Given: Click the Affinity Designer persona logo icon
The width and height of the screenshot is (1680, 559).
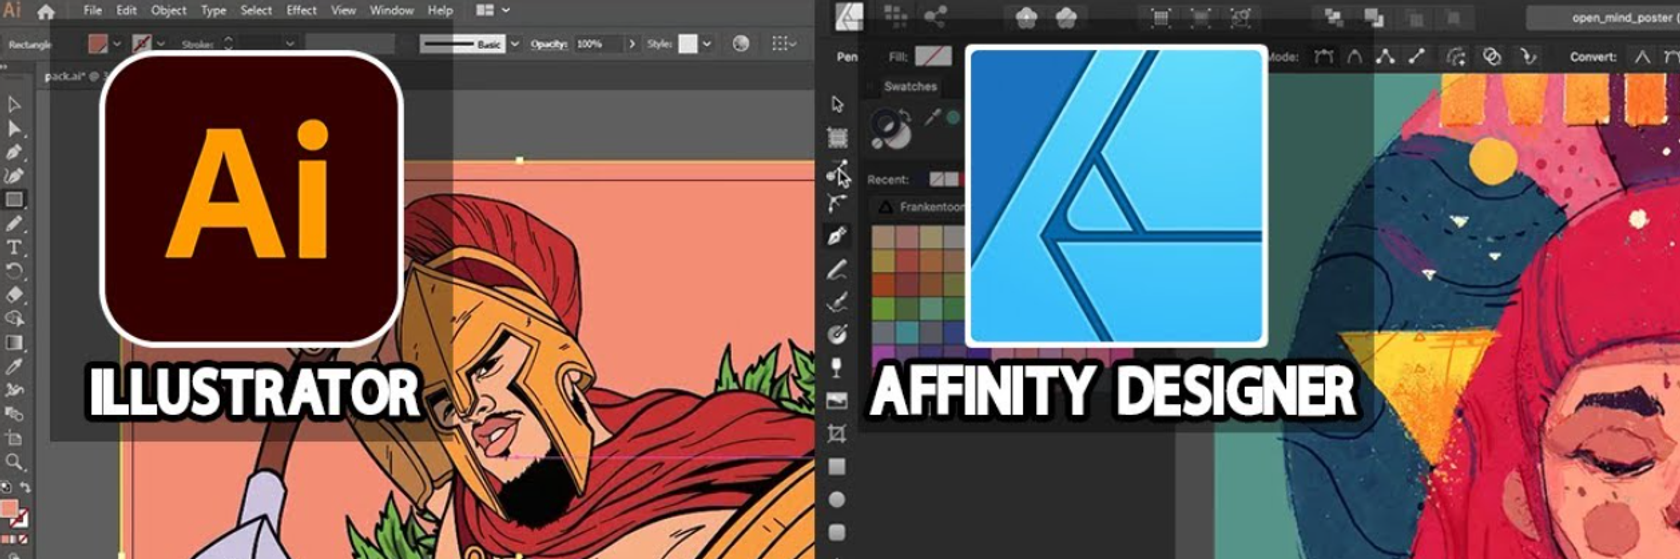Looking at the screenshot, I should pos(848,14).
